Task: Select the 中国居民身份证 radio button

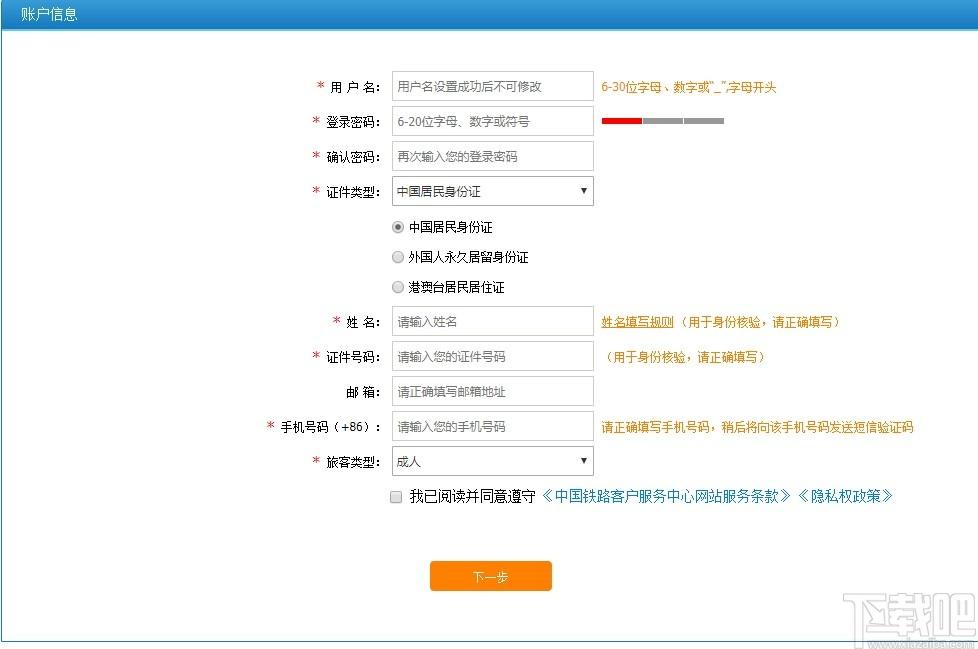Action: tap(398, 227)
